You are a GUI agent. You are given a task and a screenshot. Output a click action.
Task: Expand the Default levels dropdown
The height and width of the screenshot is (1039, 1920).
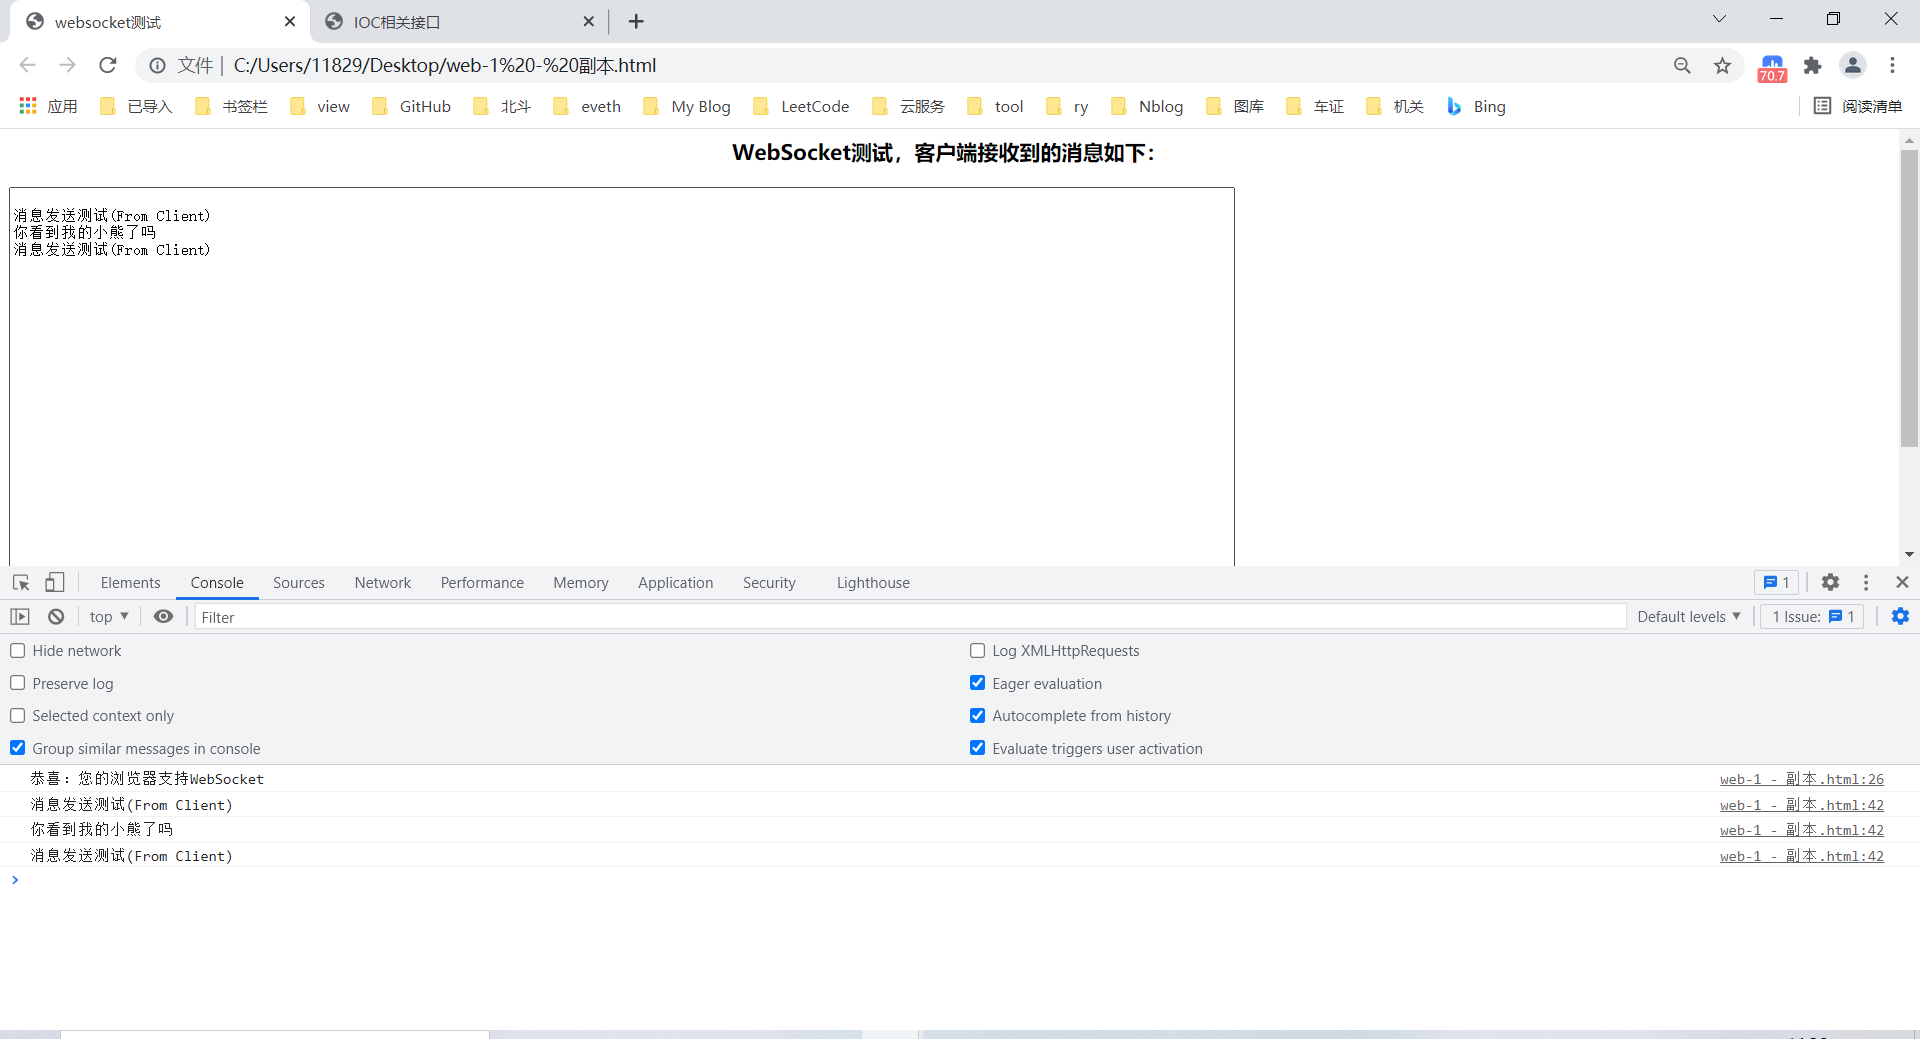pyautogui.click(x=1688, y=617)
